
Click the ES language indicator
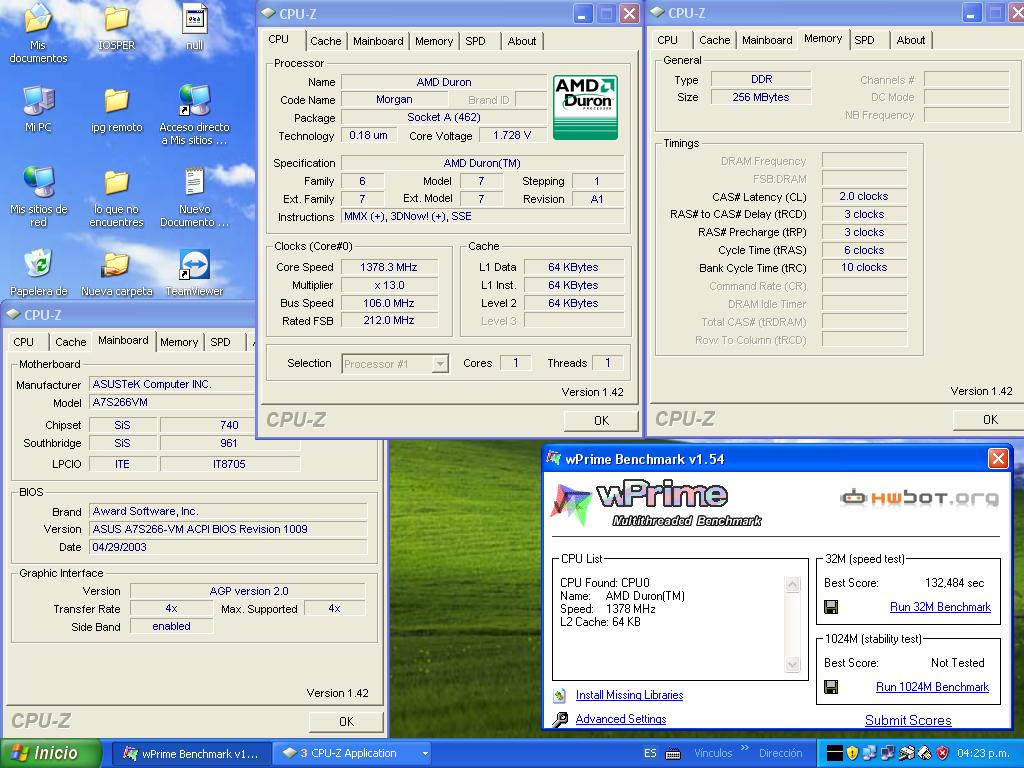(x=650, y=754)
